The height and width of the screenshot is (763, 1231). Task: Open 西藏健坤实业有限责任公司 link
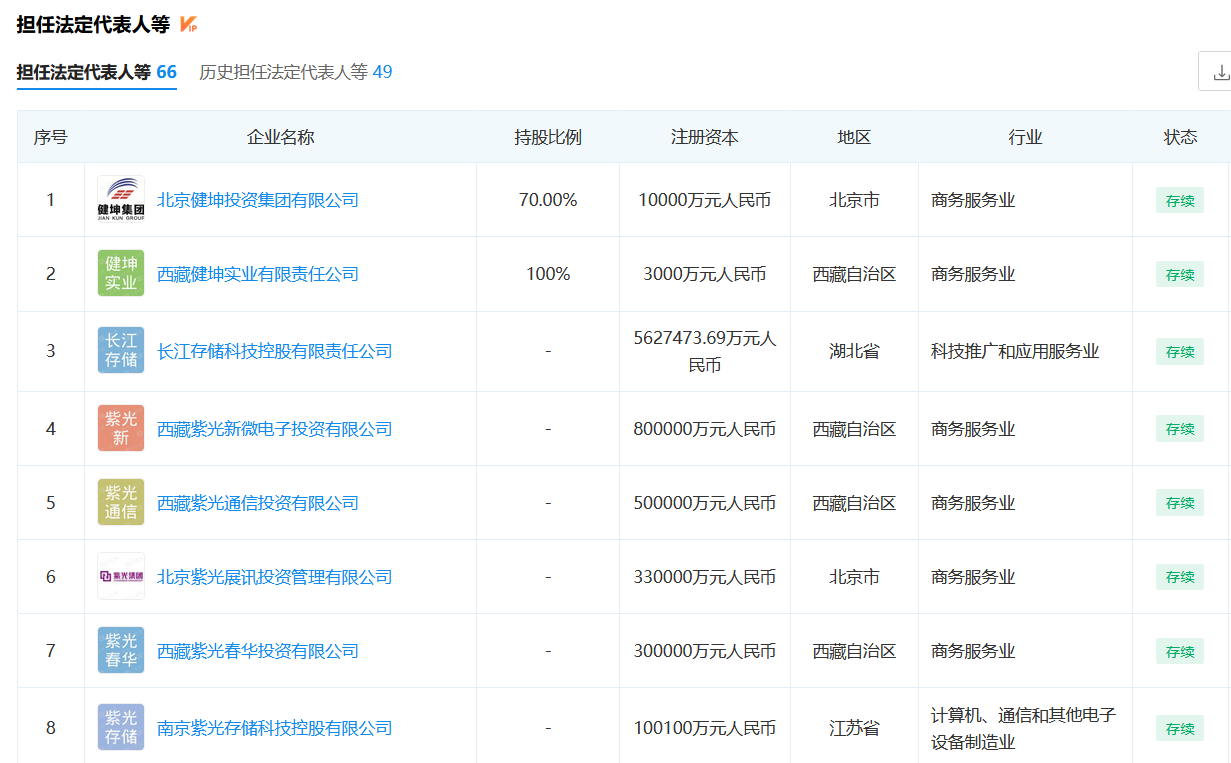click(x=258, y=274)
